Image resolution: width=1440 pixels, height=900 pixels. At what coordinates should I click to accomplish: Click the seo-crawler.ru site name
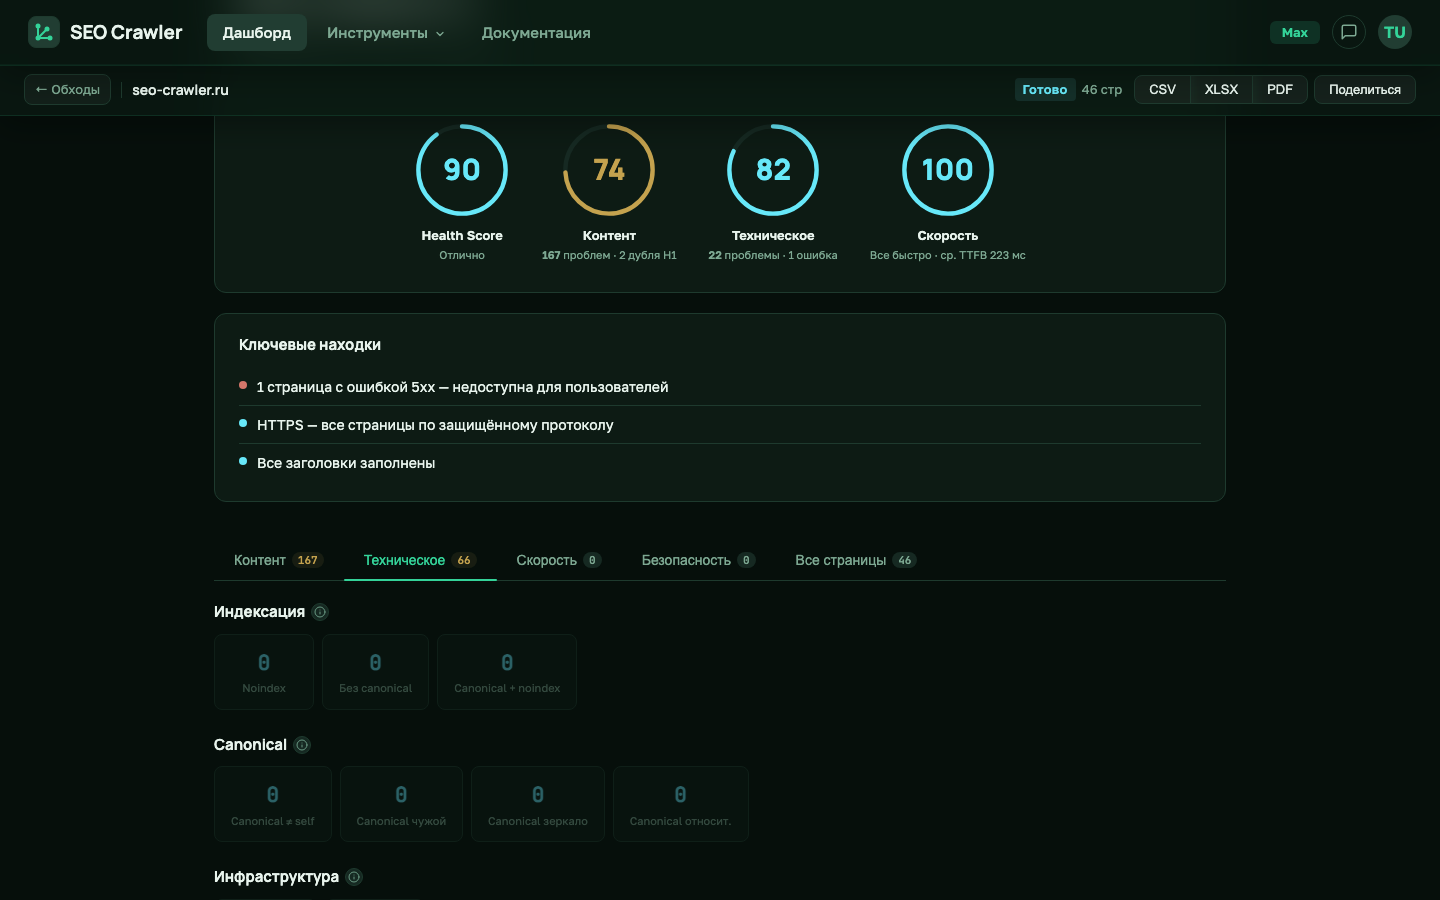tap(181, 90)
